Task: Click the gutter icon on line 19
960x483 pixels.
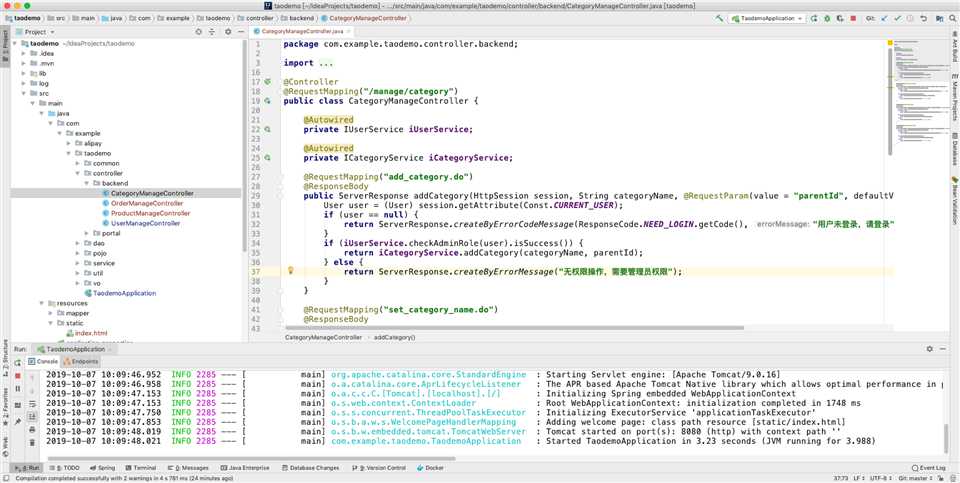Action: tap(268, 101)
